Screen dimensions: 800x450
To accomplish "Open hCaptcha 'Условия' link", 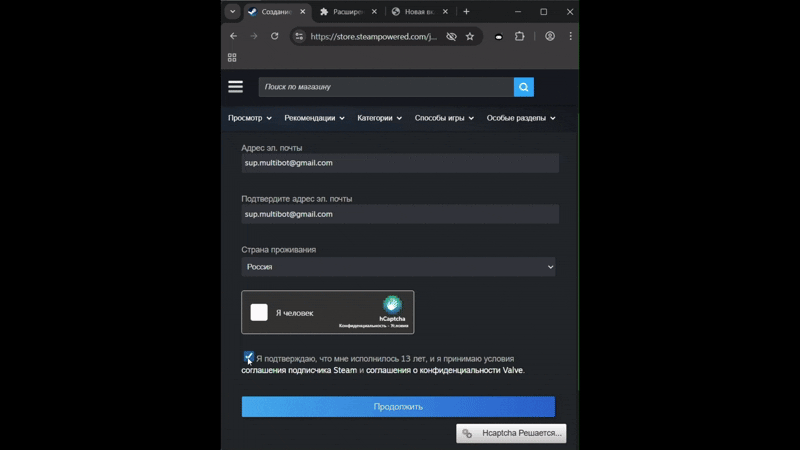I will (x=399, y=326).
